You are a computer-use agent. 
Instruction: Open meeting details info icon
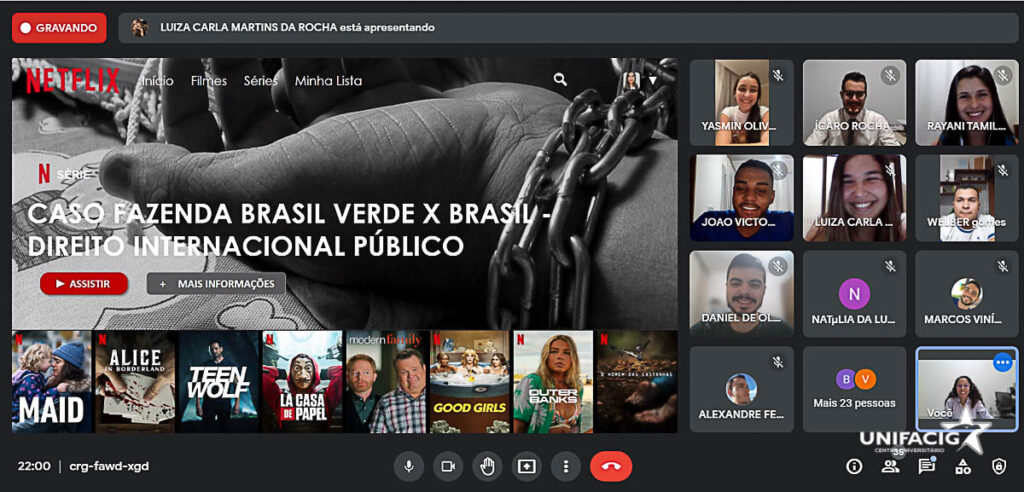pos(854,466)
